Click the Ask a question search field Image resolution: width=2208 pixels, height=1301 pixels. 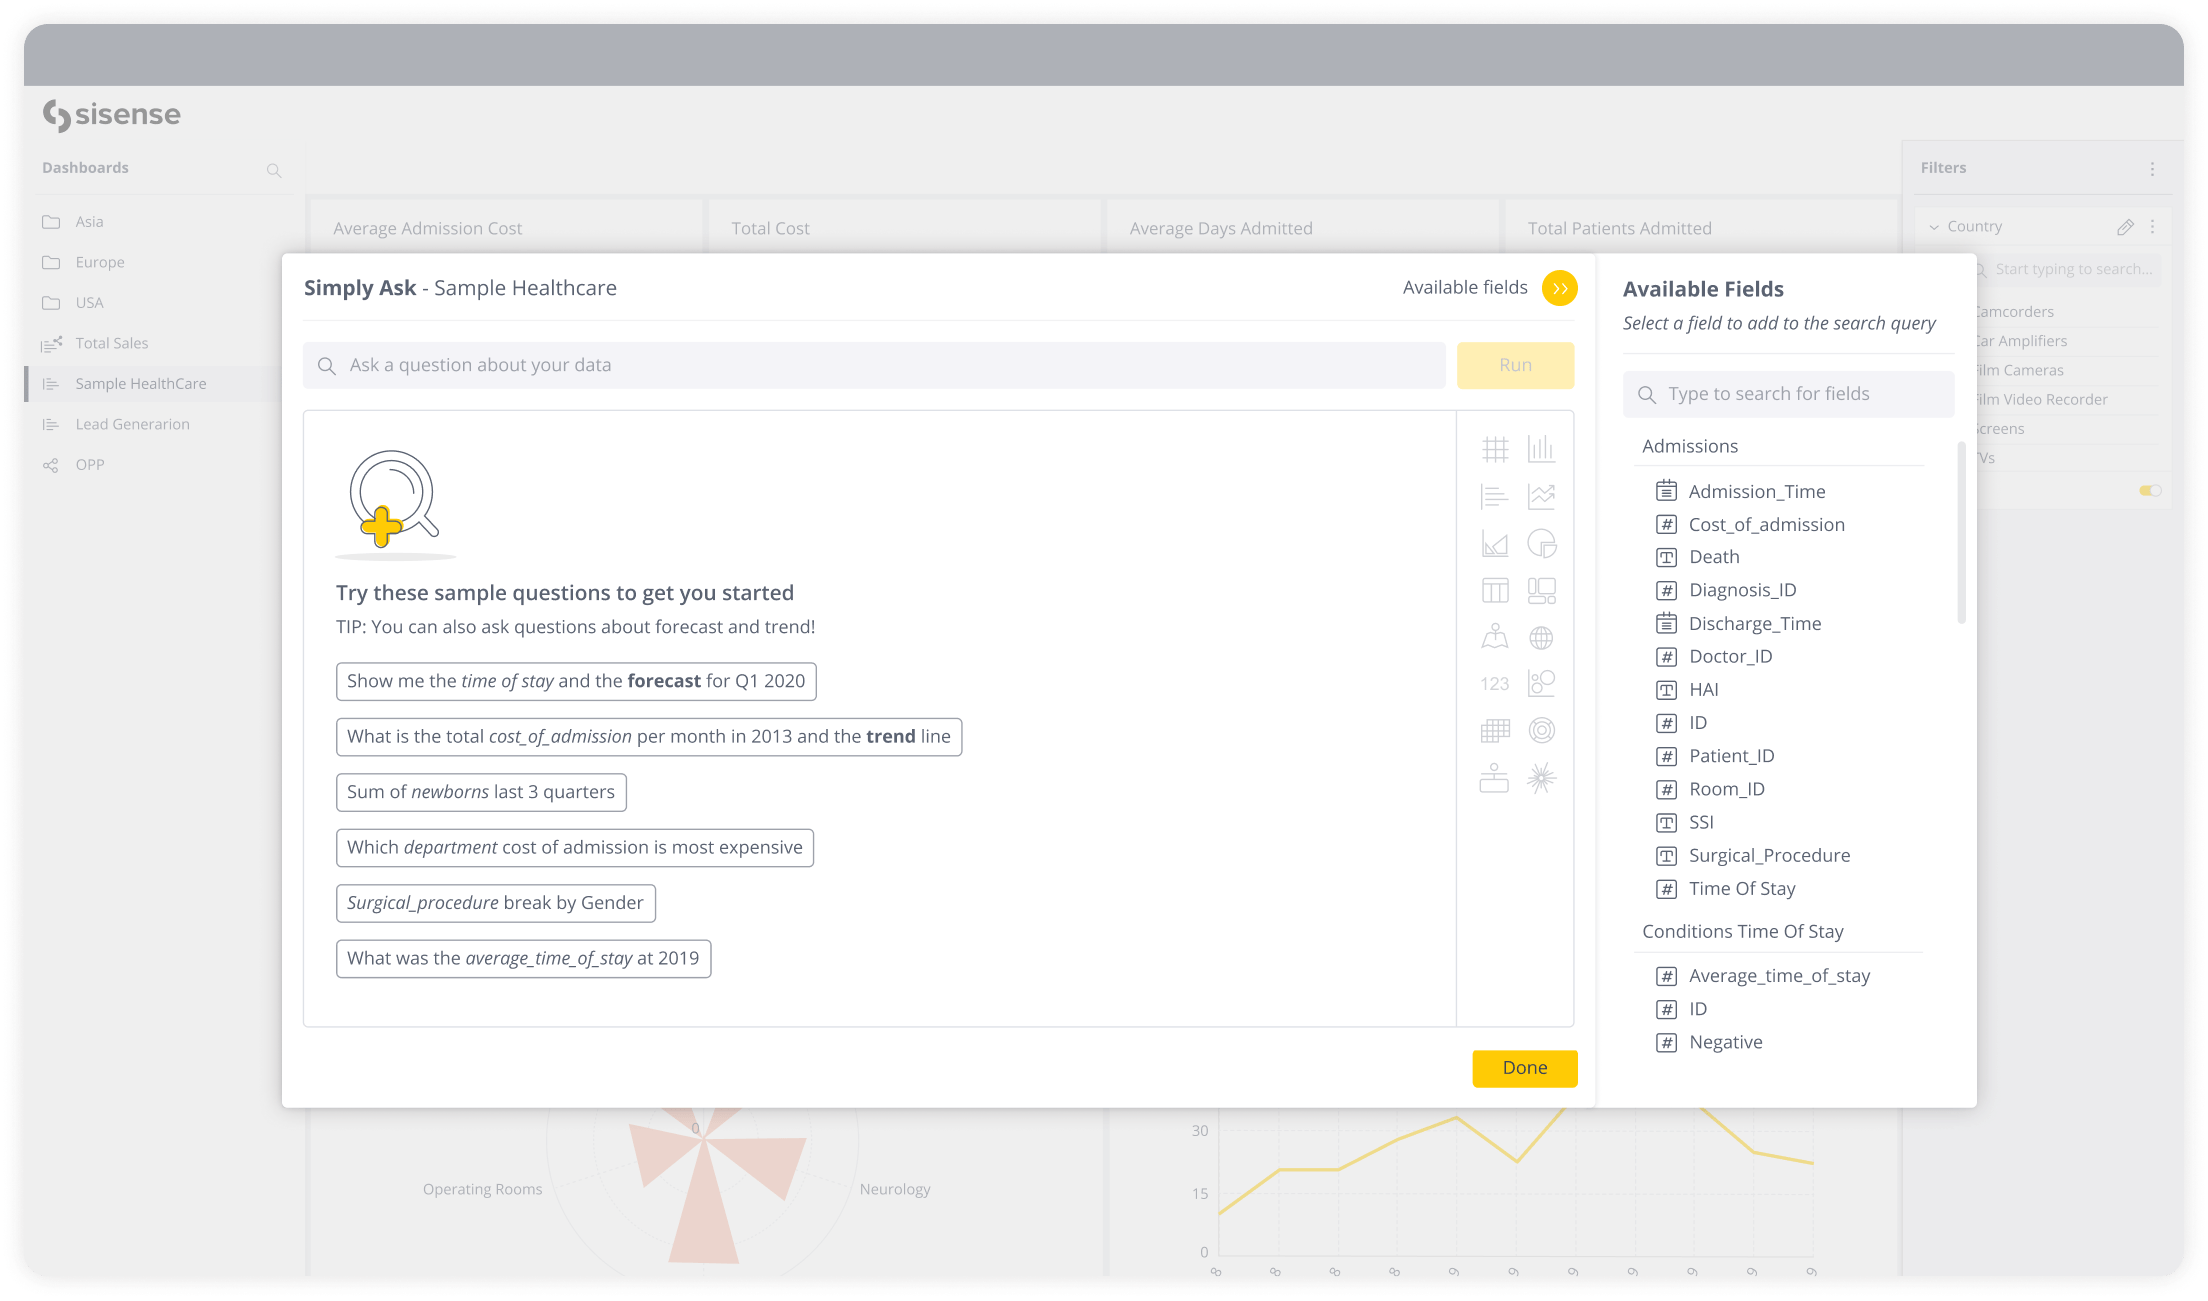click(875, 365)
